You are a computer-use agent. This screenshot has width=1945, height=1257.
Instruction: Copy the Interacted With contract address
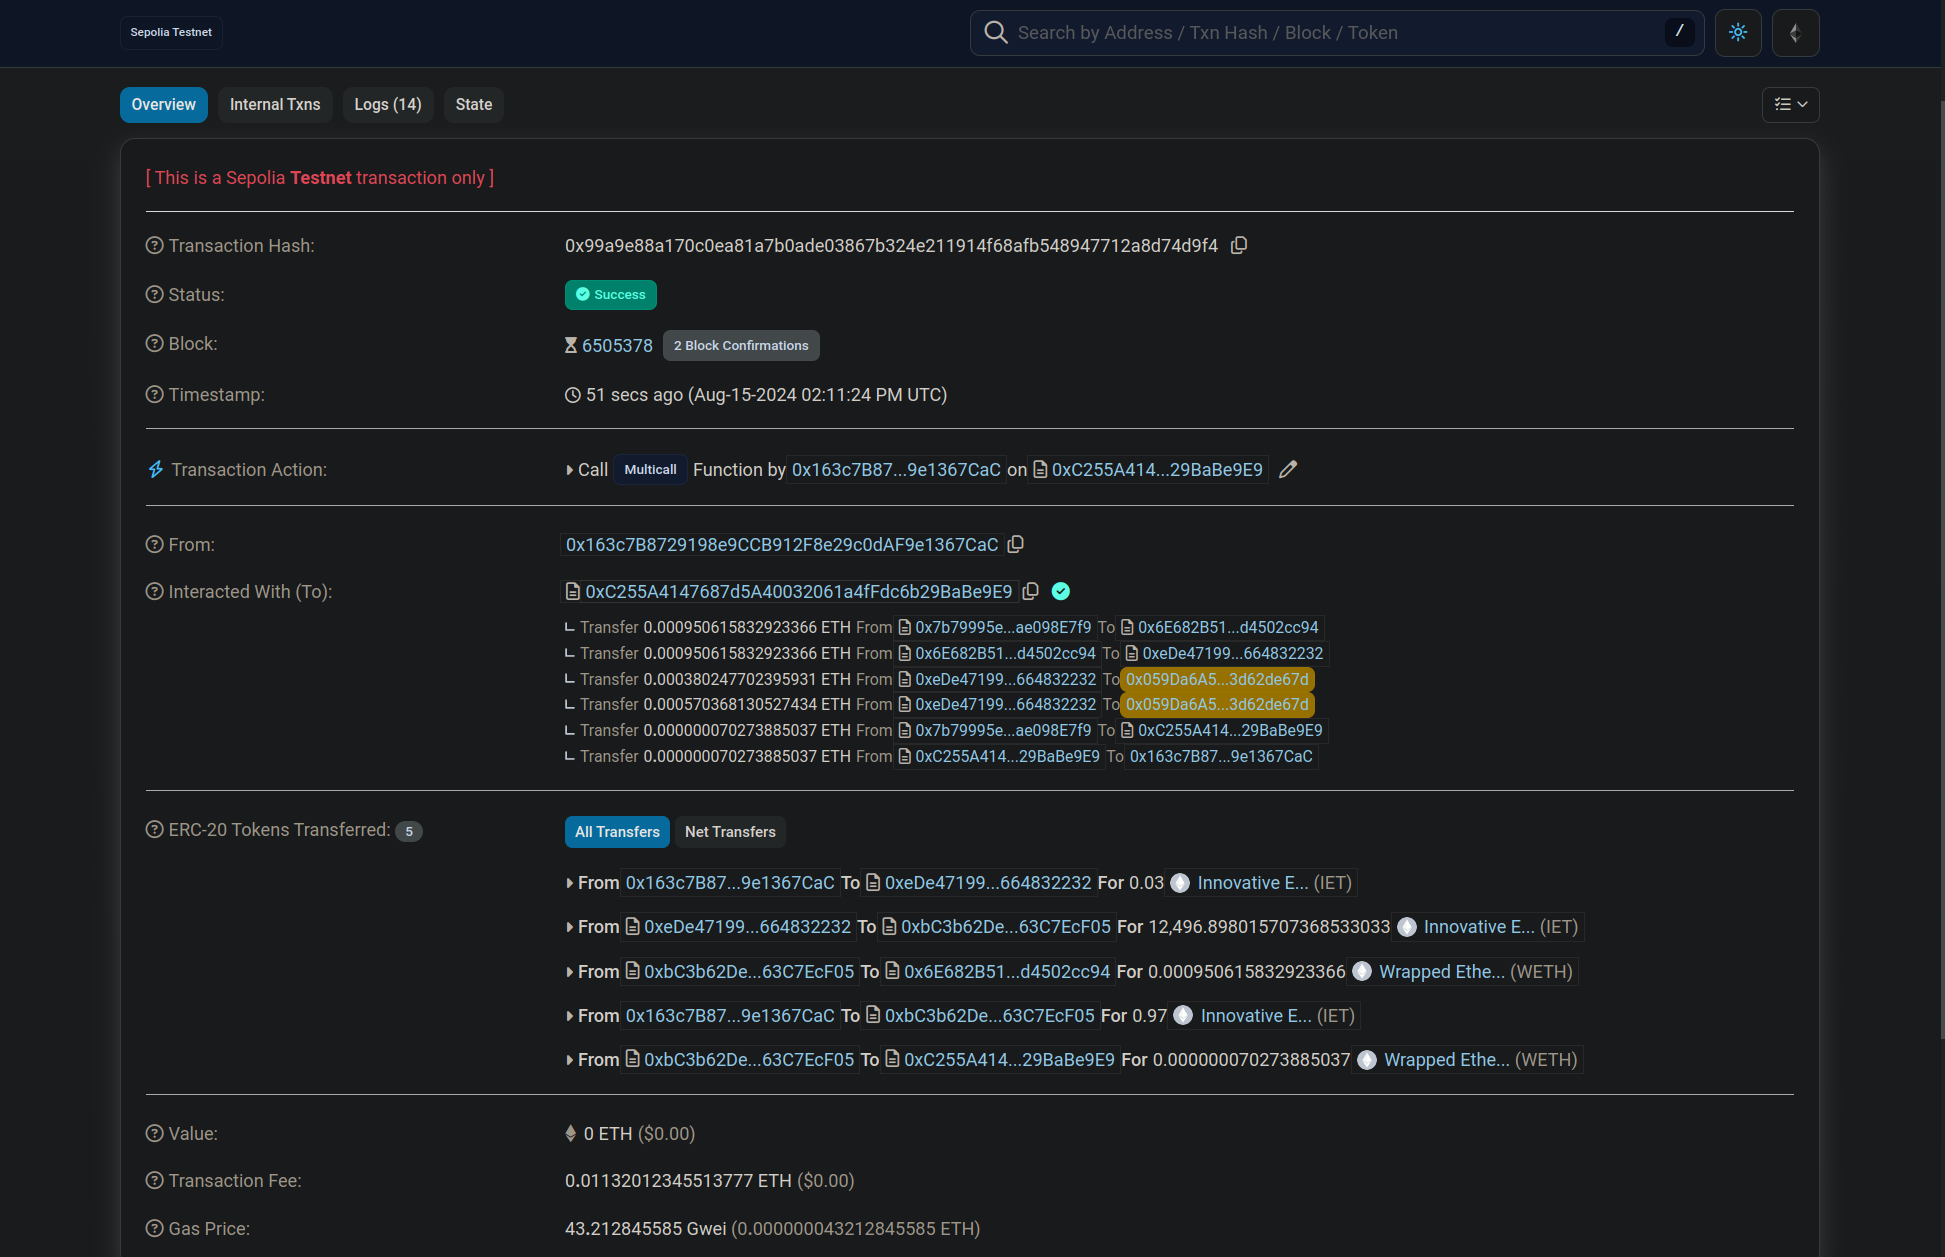[x=1030, y=591]
